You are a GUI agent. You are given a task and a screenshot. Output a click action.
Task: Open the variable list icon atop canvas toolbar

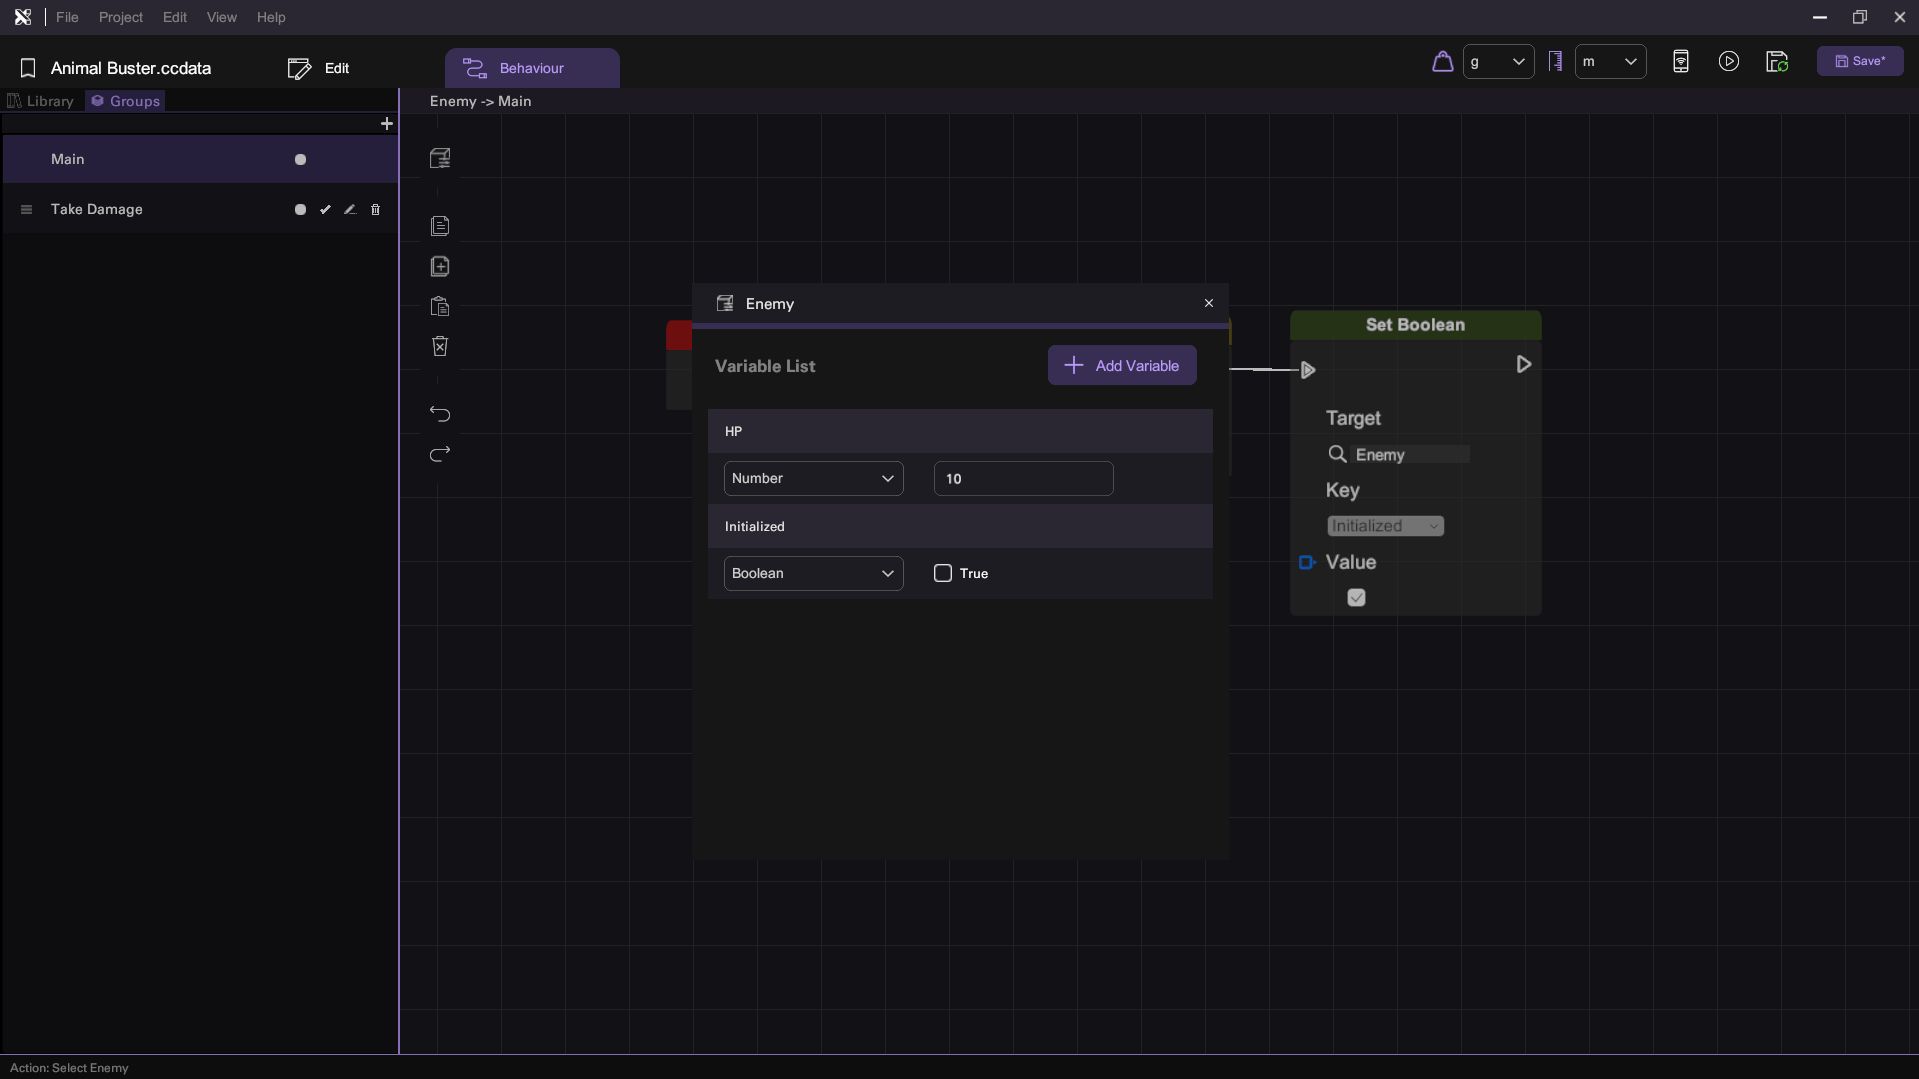pyautogui.click(x=440, y=158)
